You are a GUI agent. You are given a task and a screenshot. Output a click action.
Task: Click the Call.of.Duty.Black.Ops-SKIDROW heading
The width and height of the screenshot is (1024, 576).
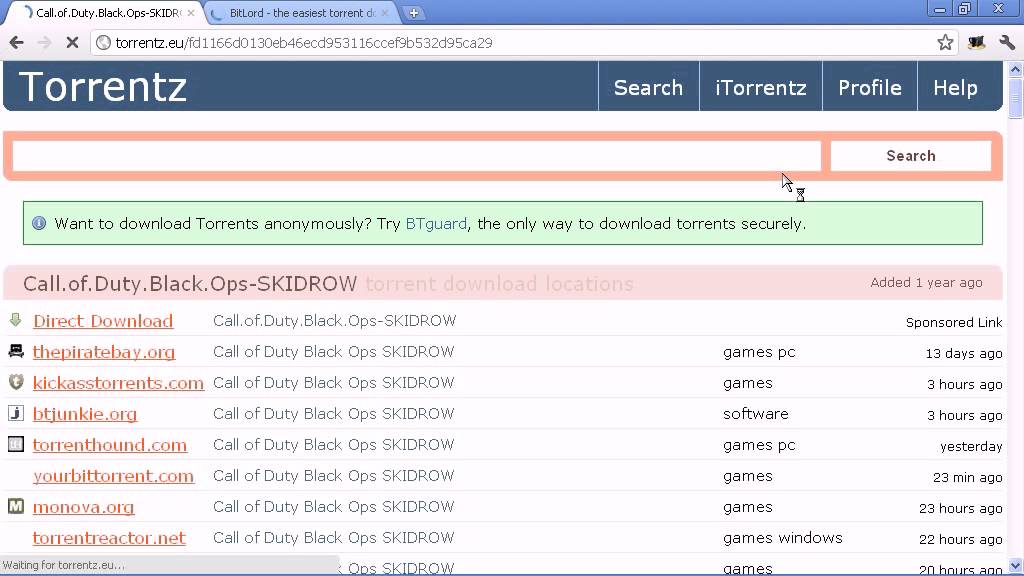190,284
